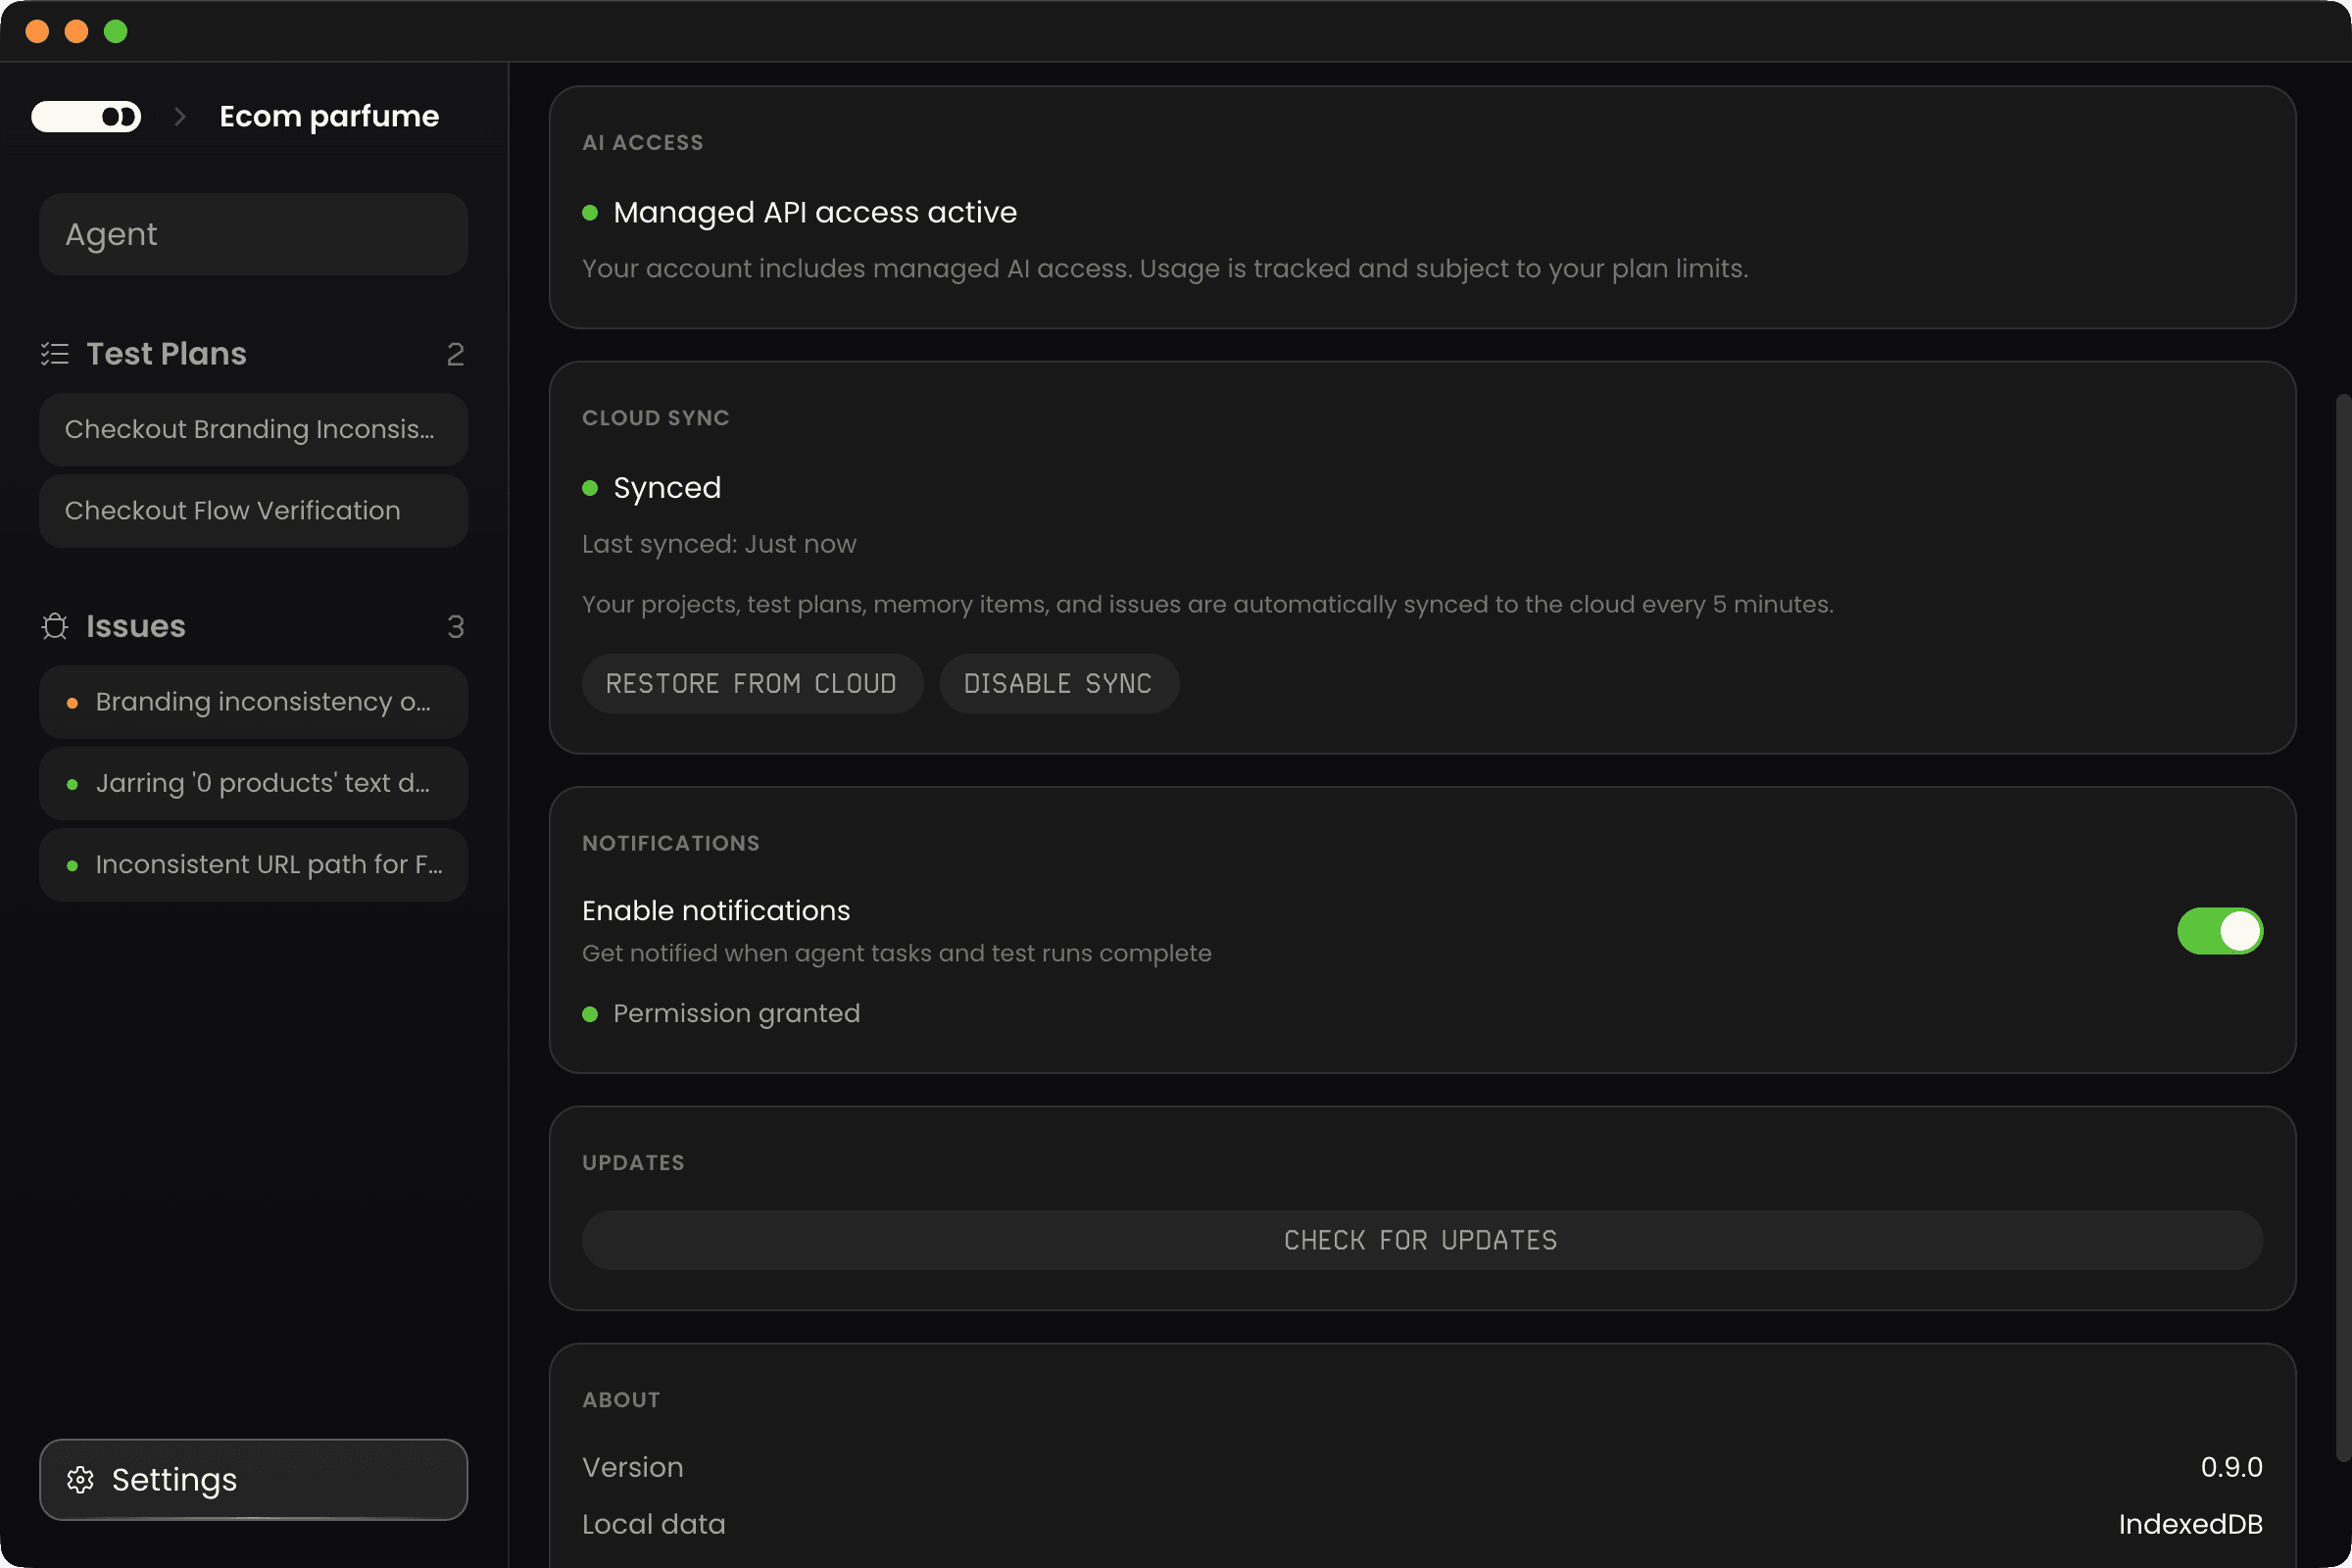Open Settings from the sidebar
Image resolution: width=2352 pixels, height=1568 pixels.
coord(253,1481)
